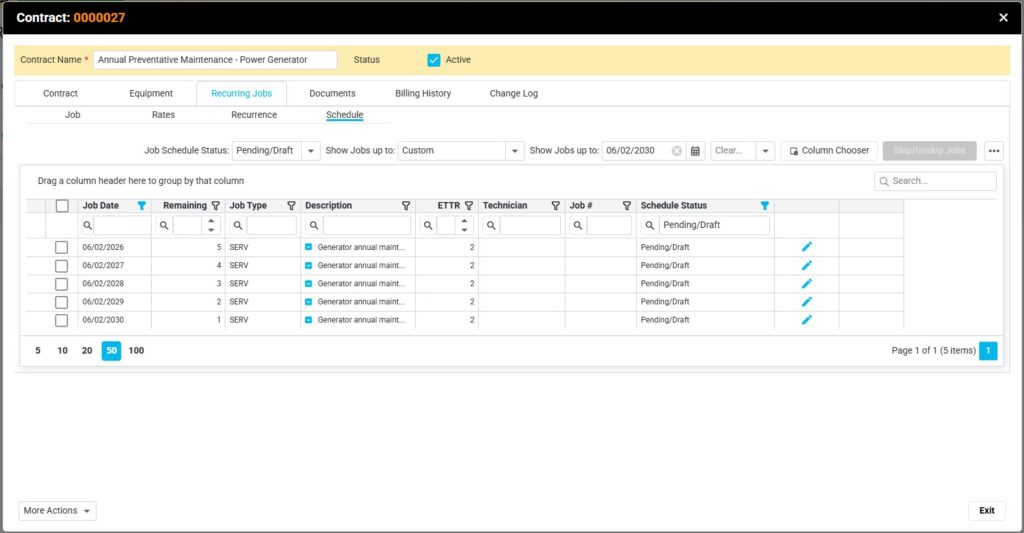Set page size to 100 items

(136, 351)
